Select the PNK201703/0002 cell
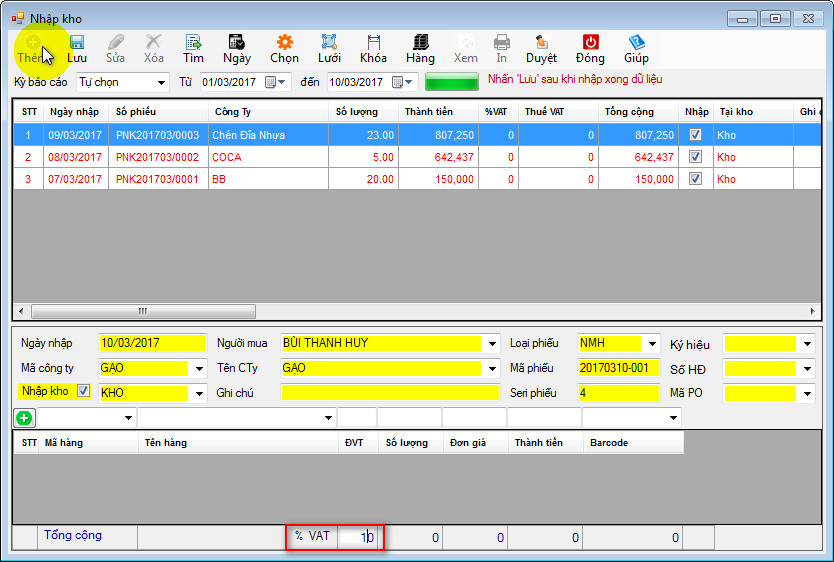 coord(158,157)
